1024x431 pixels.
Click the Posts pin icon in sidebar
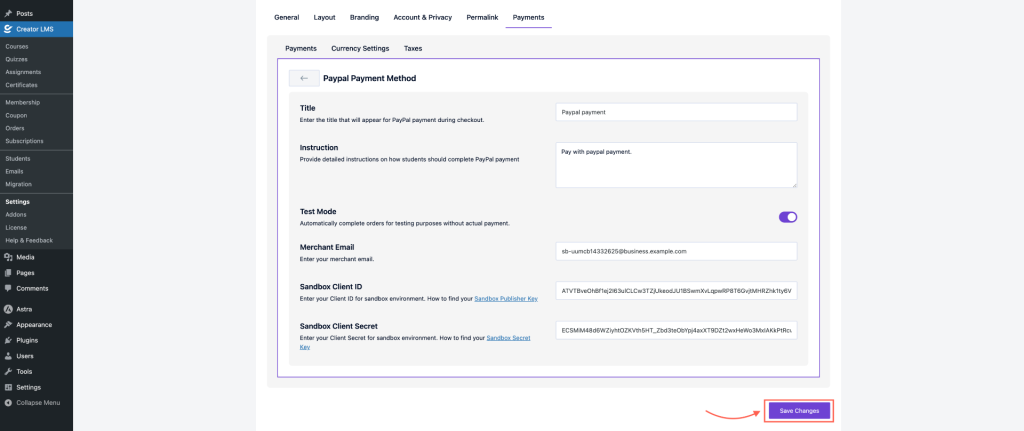pyautogui.click(x=9, y=13)
